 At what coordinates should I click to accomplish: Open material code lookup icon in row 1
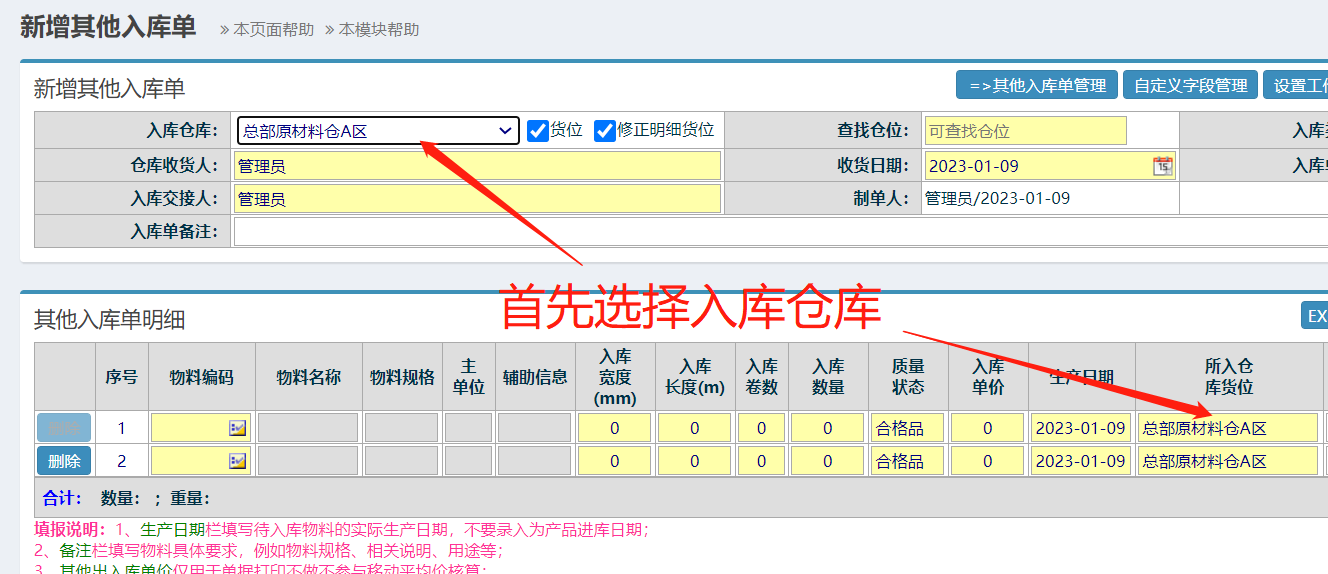237,428
